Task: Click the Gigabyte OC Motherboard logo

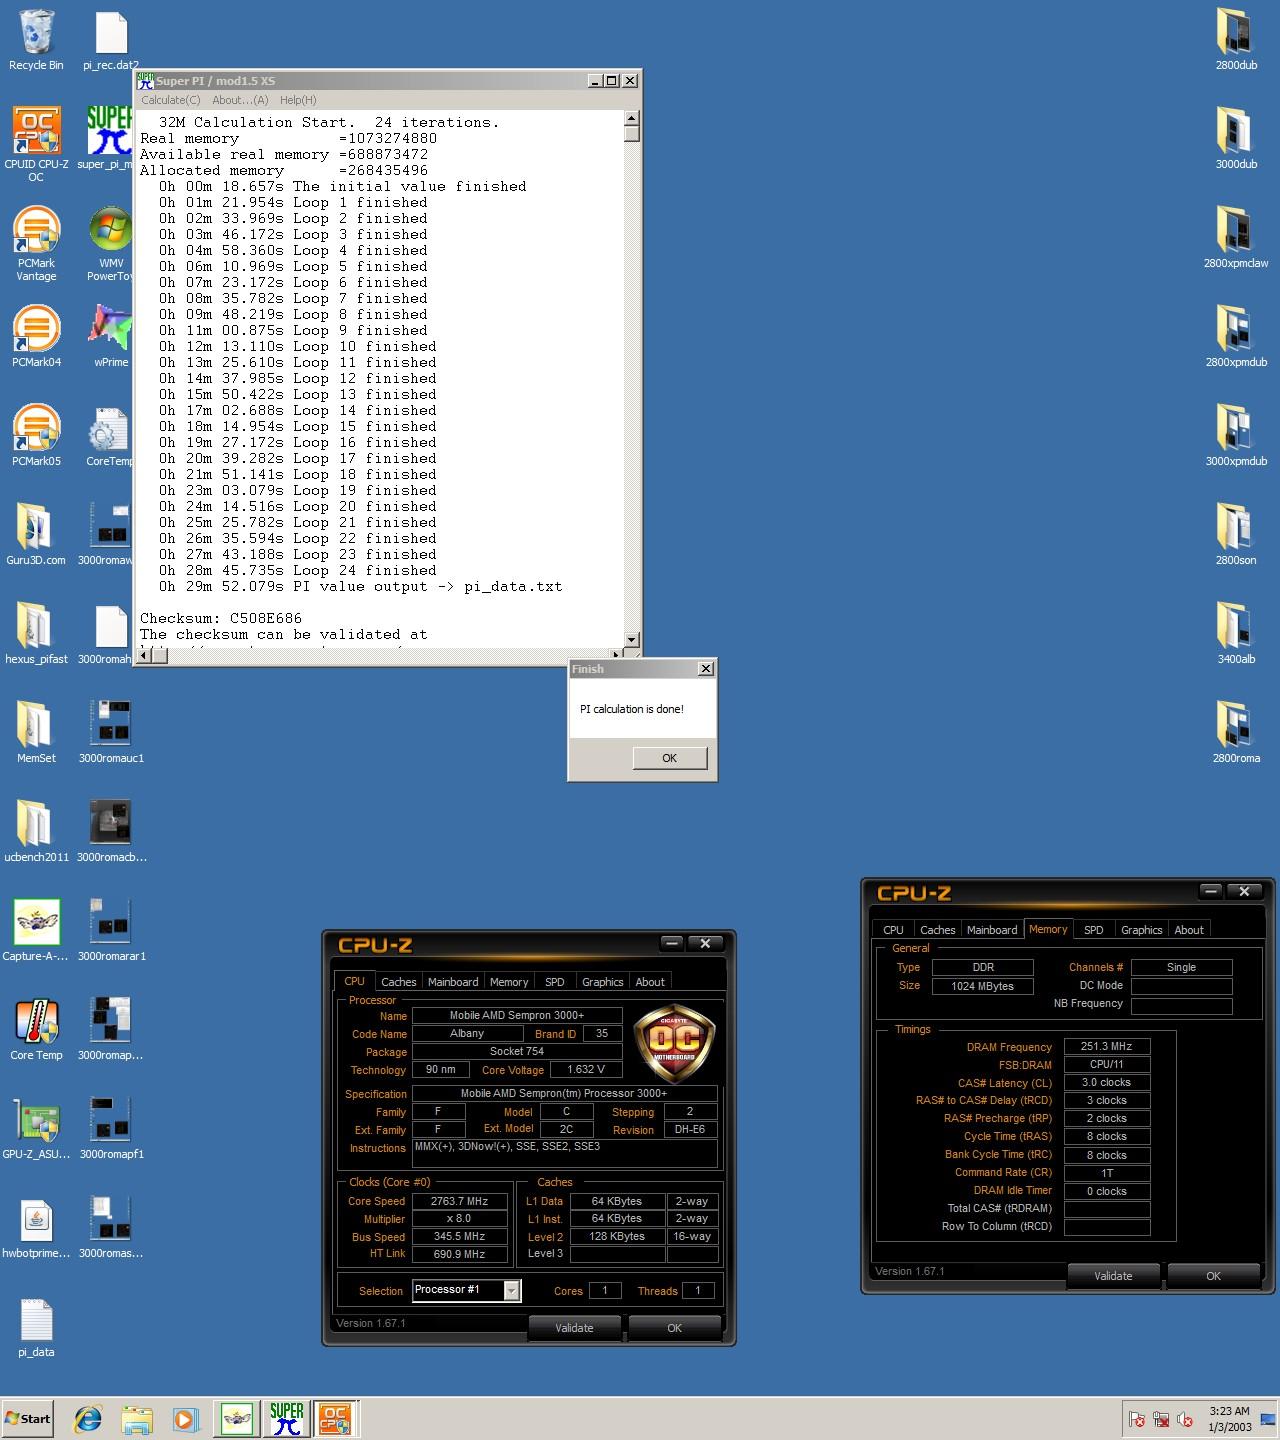Action: (x=675, y=1044)
